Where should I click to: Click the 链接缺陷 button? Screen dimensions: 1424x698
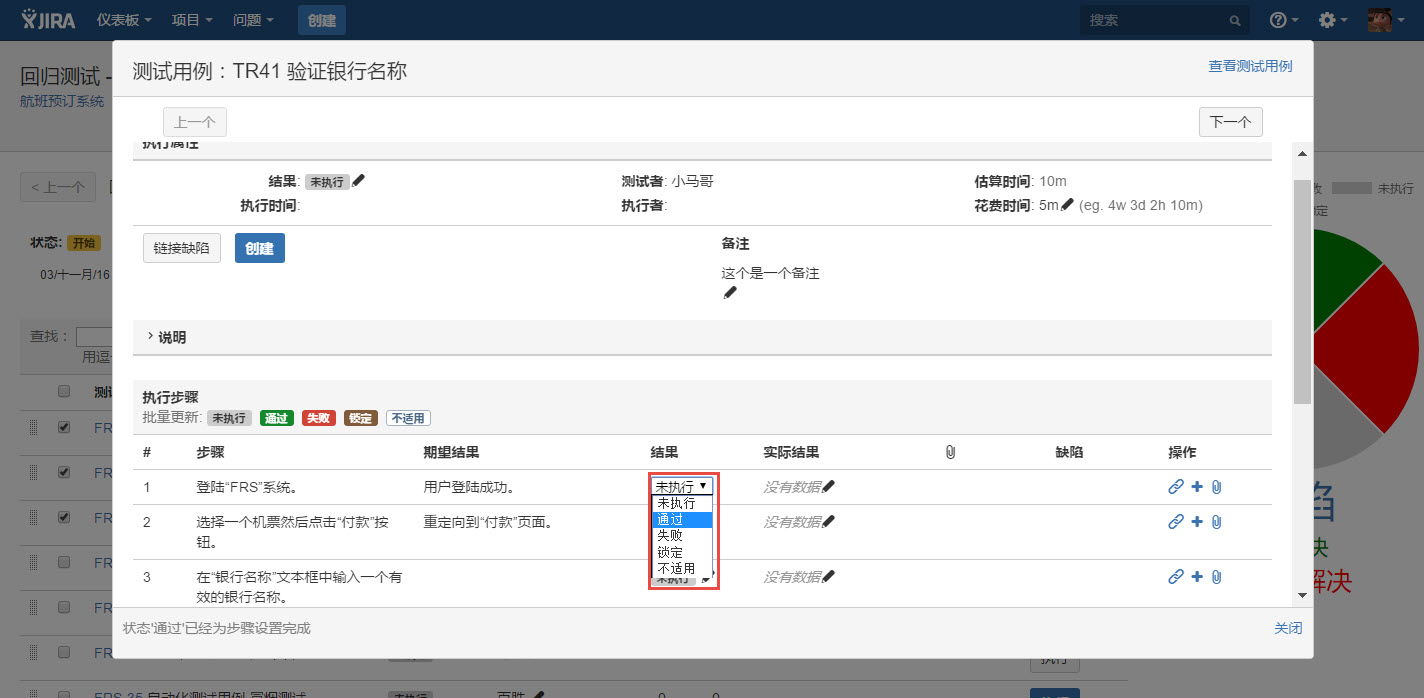[x=182, y=248]
